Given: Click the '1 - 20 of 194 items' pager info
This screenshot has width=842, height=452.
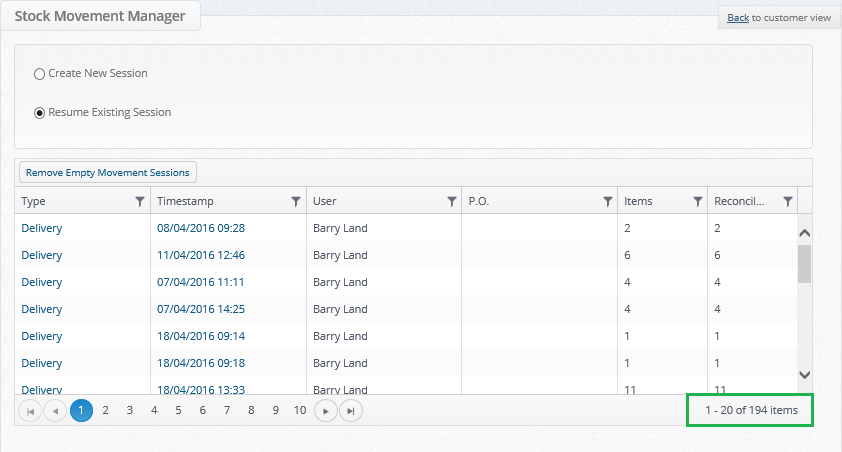Looking at the screenshot, I should (751, 410).
